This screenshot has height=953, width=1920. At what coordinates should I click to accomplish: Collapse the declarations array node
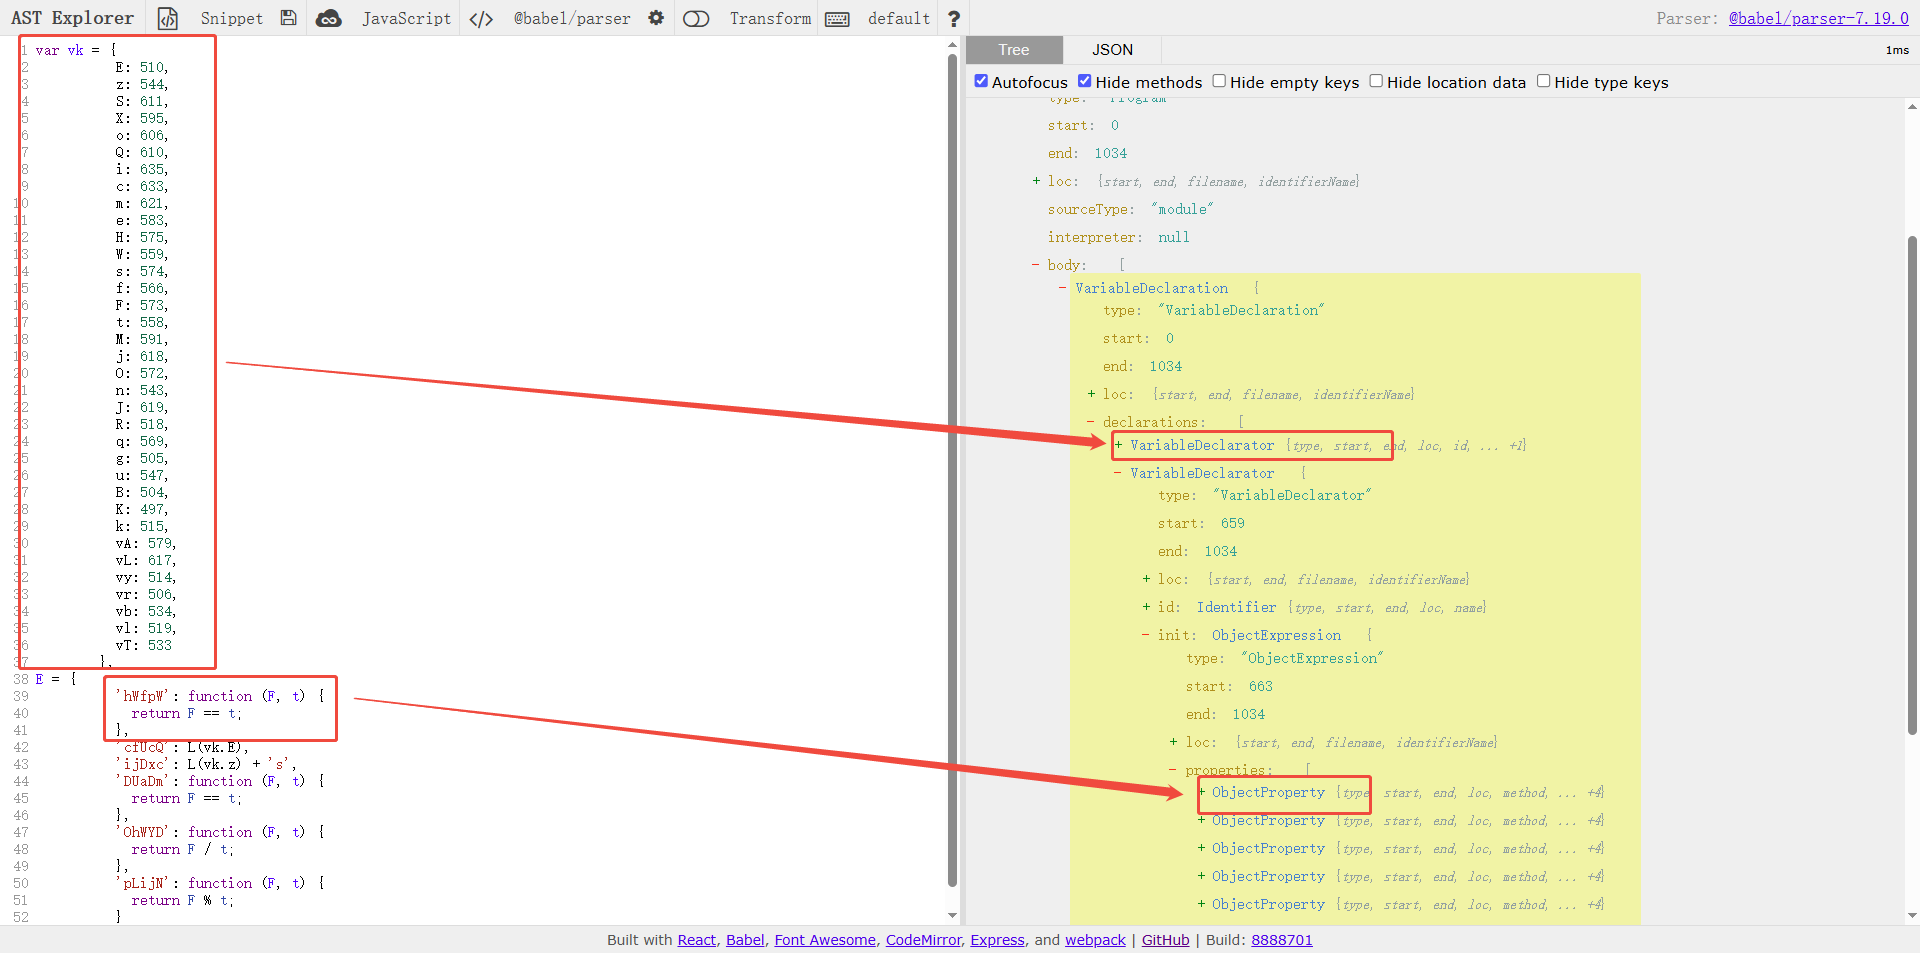pos(1091,422)
